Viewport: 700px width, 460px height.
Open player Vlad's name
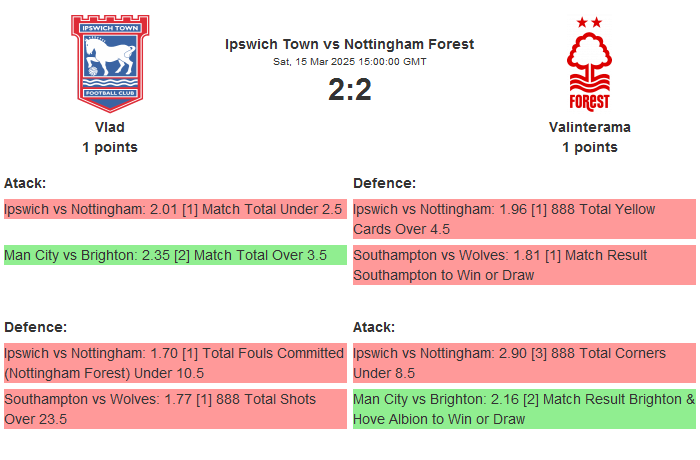pyautogui.click(x=110, y=127)
